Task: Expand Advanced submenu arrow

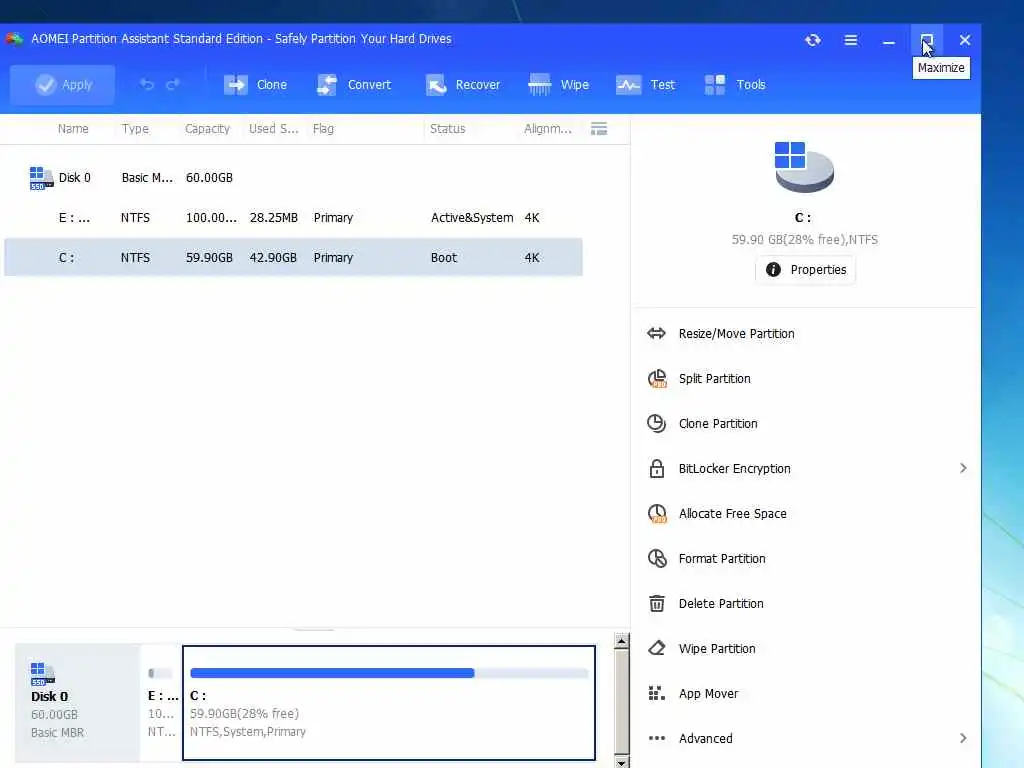Action: click(963, 738)
